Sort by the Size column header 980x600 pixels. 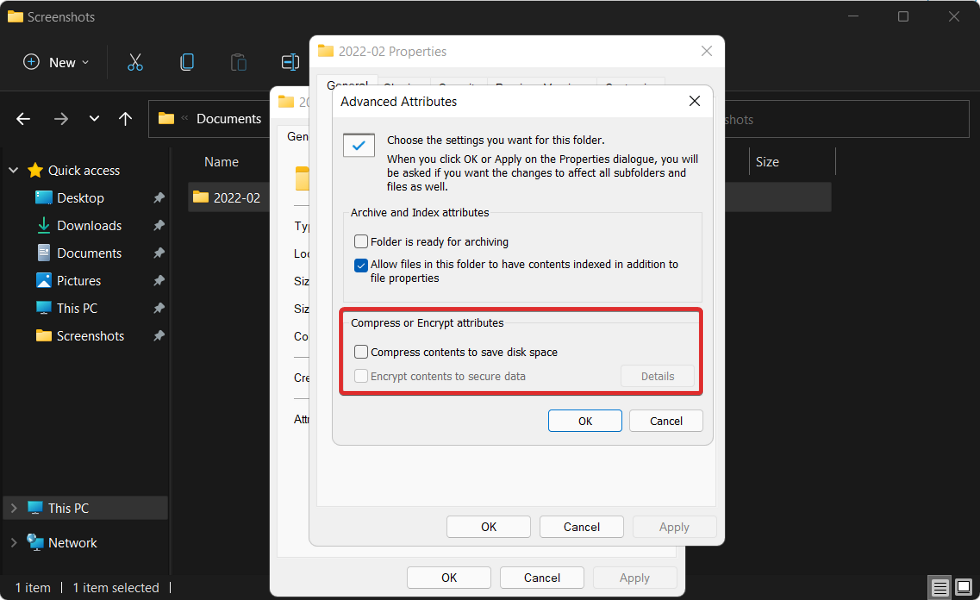click(x=768, y=162)
